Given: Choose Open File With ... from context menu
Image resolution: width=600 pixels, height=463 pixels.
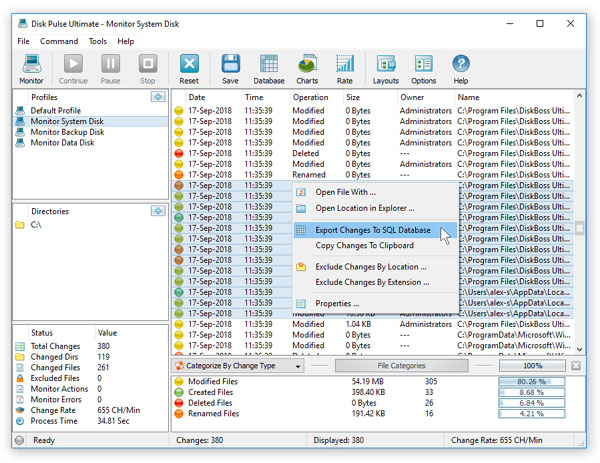Looking at the screenshot, I should click(376, 192).
